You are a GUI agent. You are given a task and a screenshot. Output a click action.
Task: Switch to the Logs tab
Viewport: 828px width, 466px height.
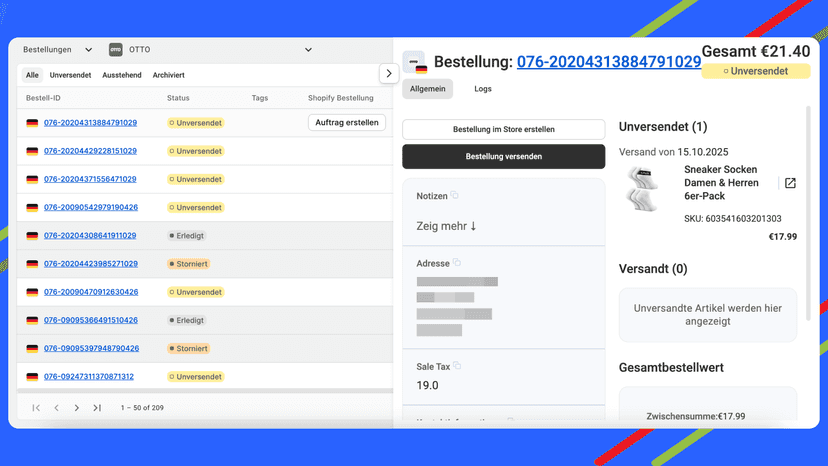tap(483, 89)
